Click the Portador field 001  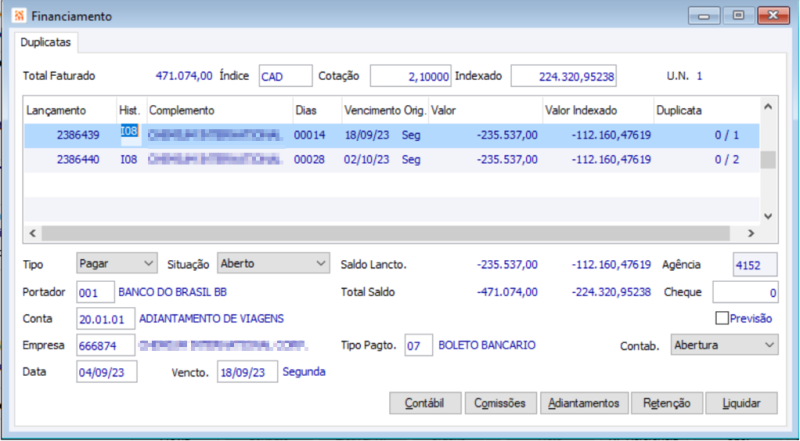[x=95, y=292]
